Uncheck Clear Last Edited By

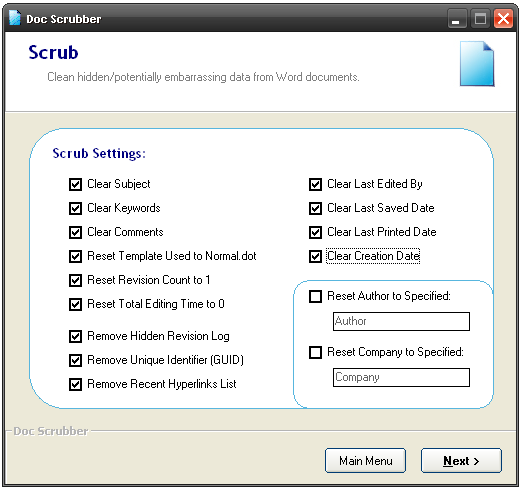[315, 184]
